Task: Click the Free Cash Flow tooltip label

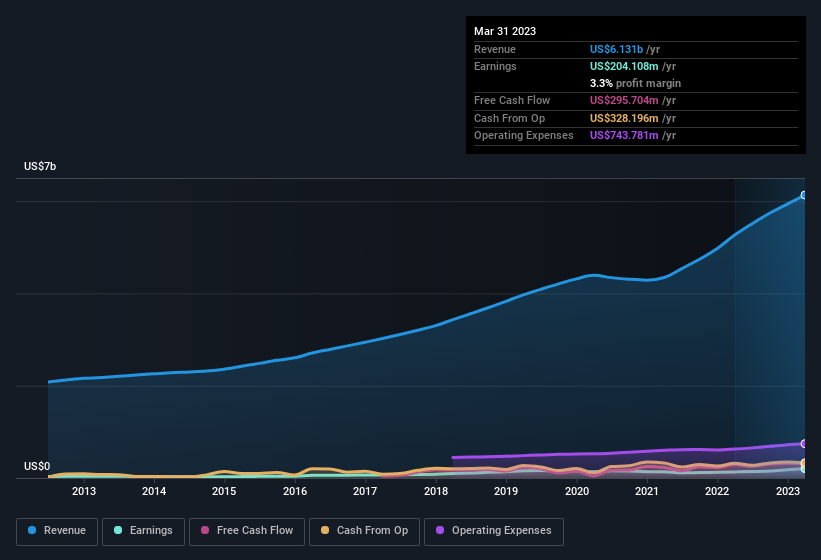Action: point(512,100)
